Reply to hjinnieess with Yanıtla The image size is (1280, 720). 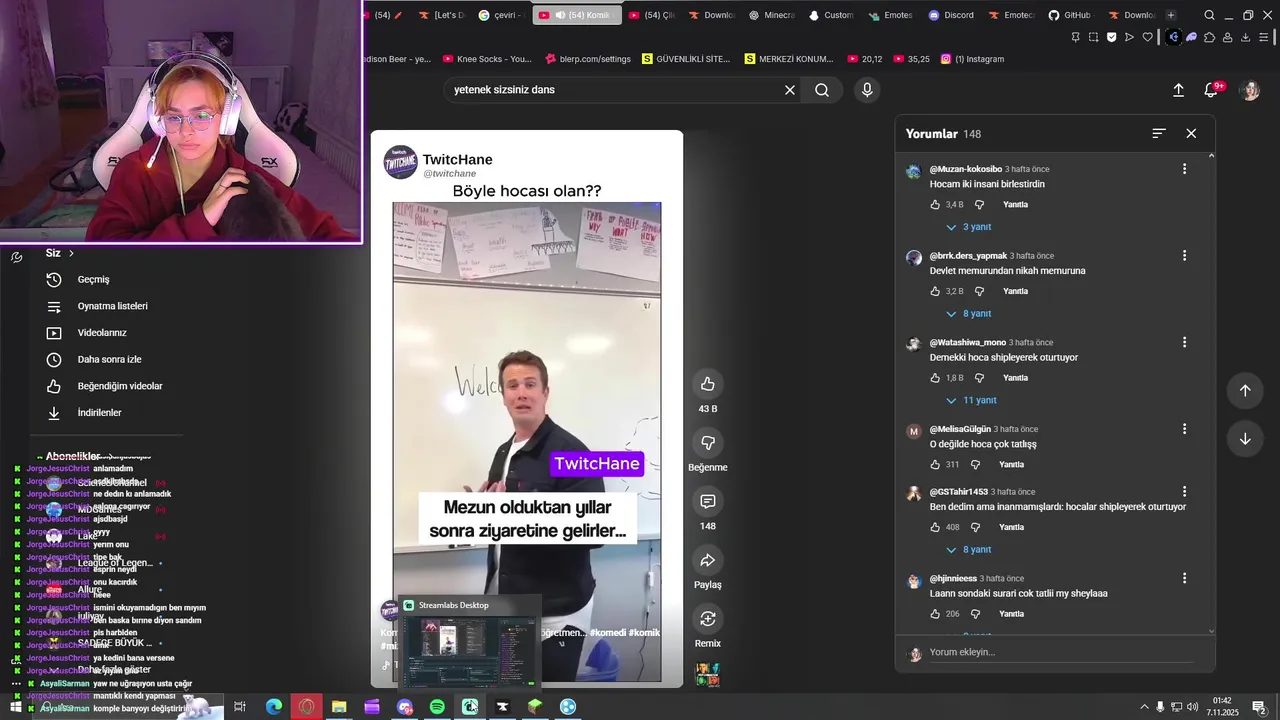click(1011, 614)
